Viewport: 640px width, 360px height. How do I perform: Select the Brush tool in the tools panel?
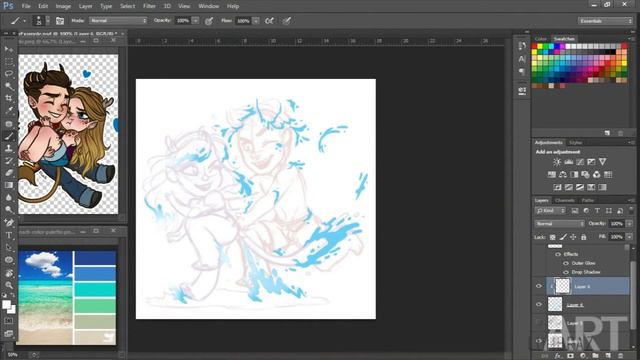point(9,136)
